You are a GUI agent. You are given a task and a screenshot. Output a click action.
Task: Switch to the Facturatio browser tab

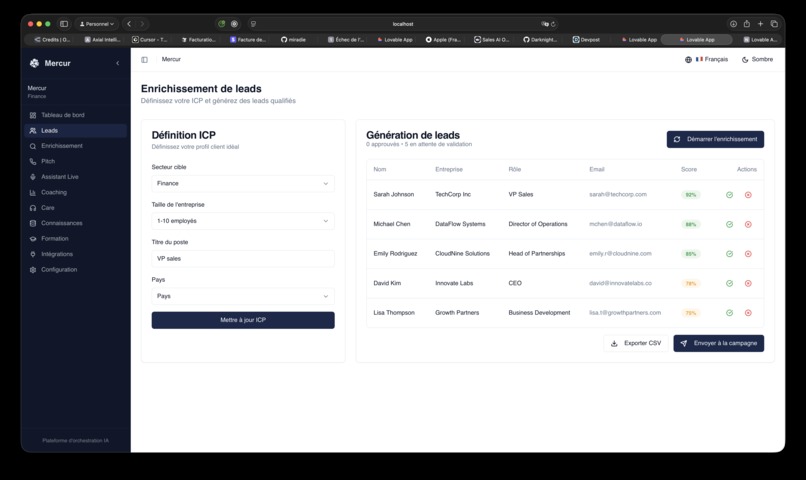pyautogui.click(x=198, y=40)
